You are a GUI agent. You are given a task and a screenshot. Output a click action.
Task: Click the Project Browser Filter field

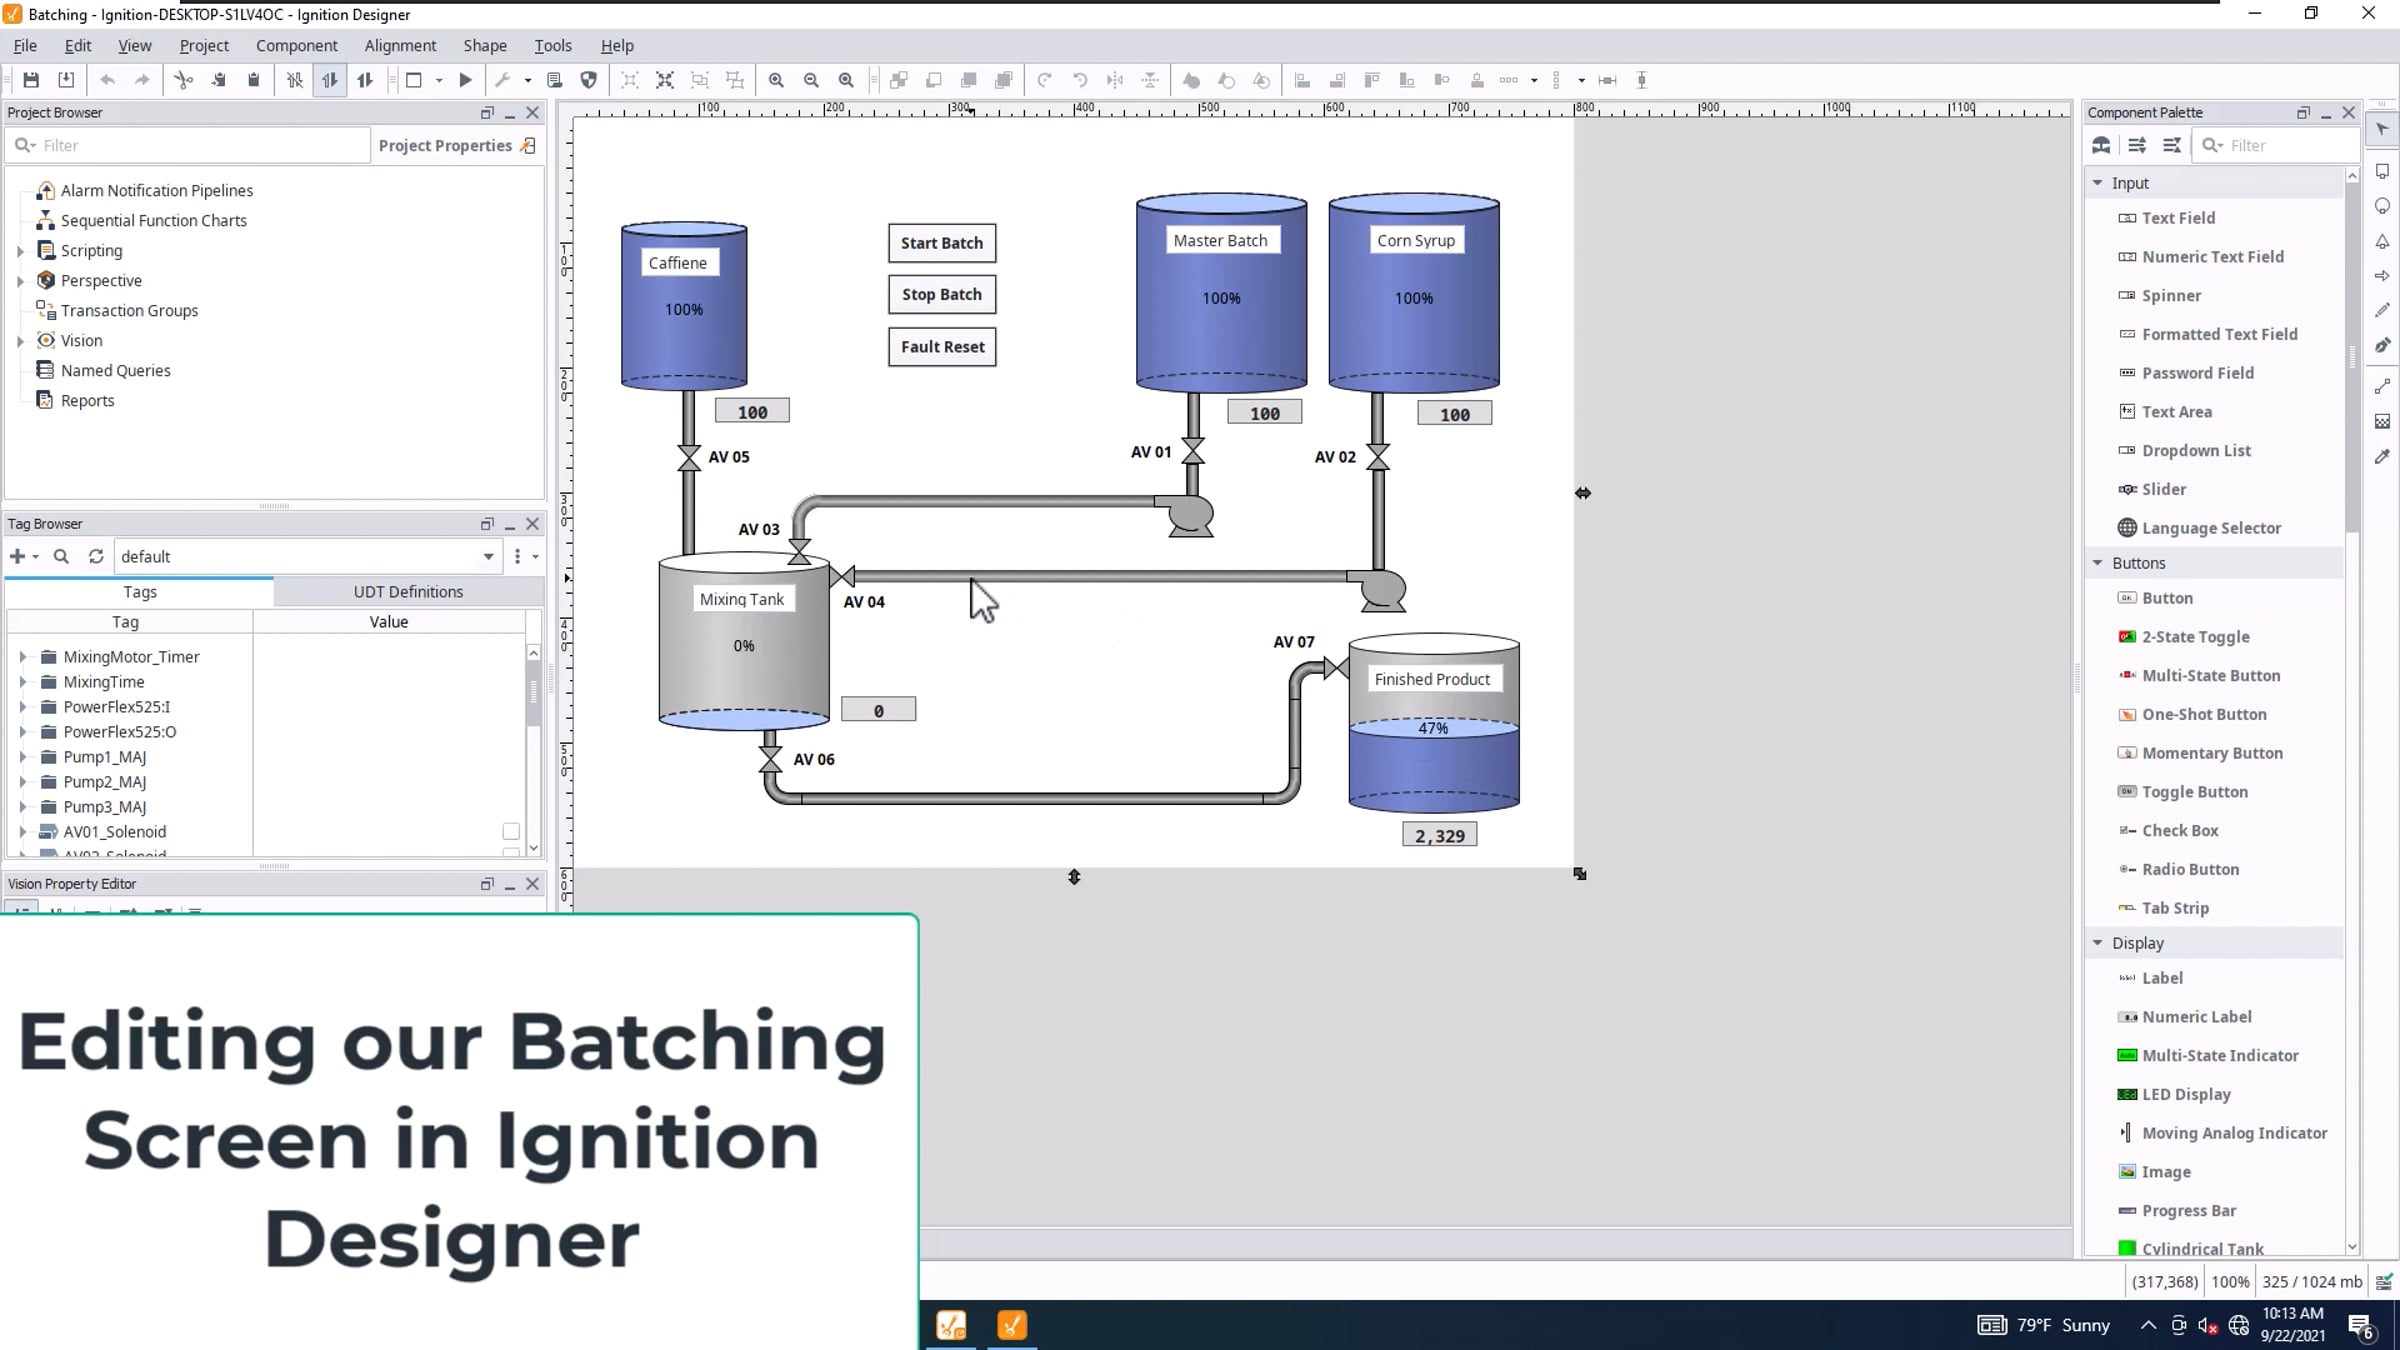pos(200,145)
